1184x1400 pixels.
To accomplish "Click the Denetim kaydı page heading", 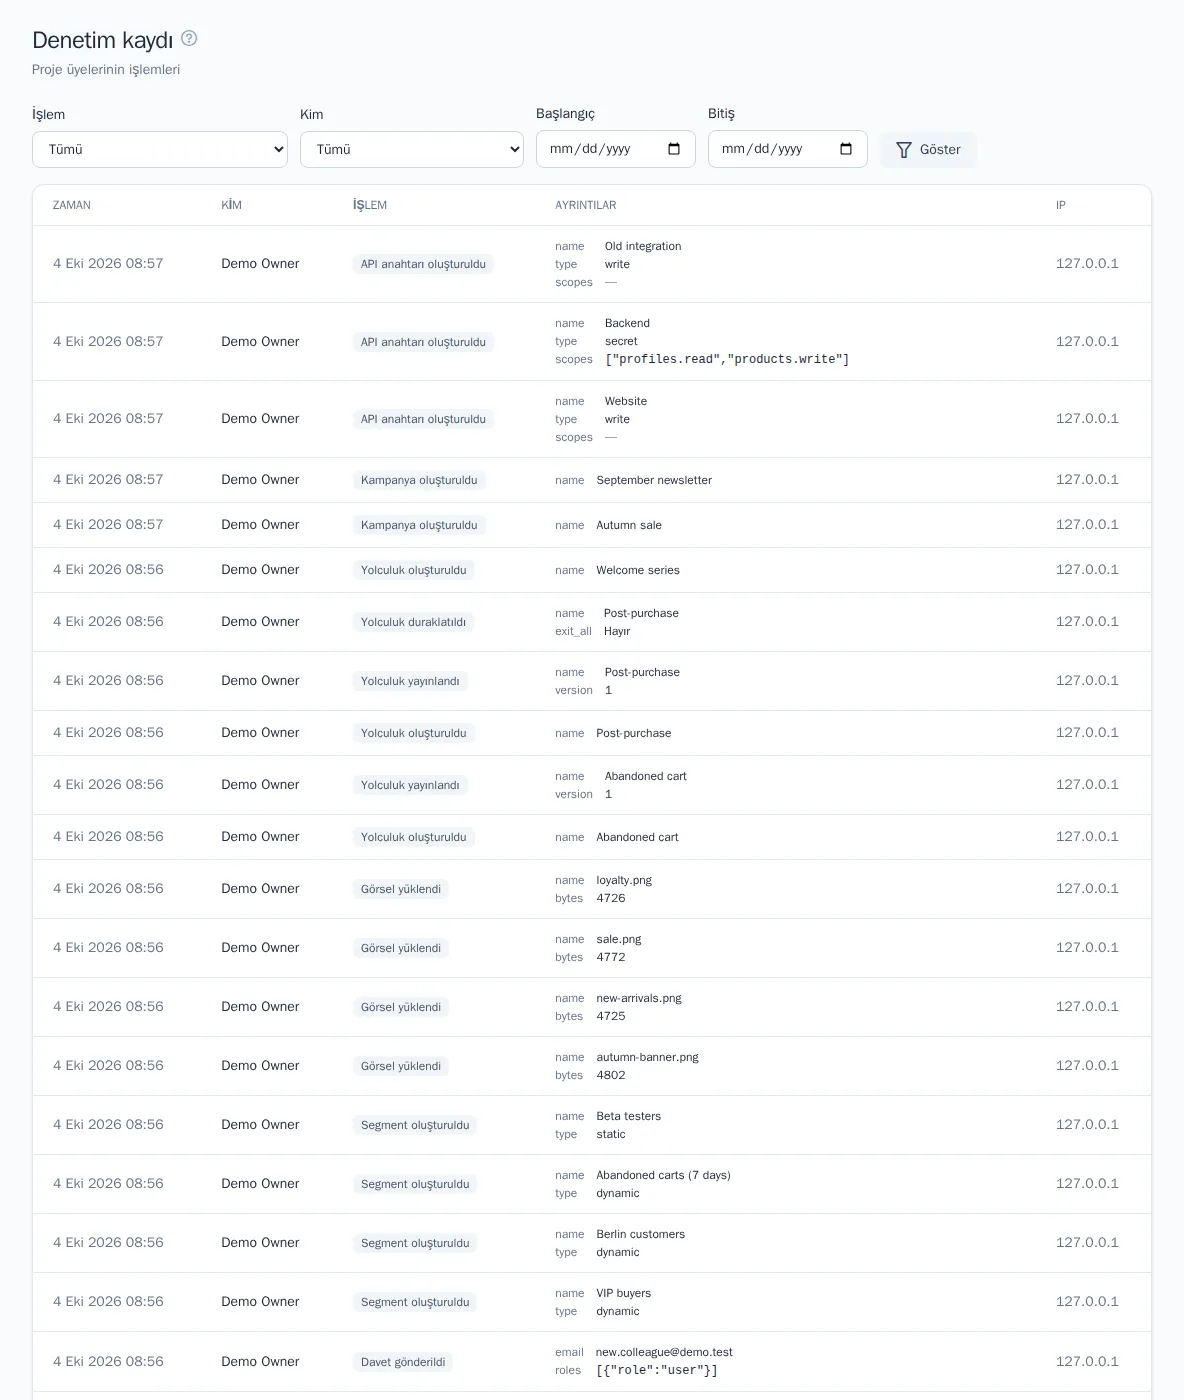I will [102, 40].
